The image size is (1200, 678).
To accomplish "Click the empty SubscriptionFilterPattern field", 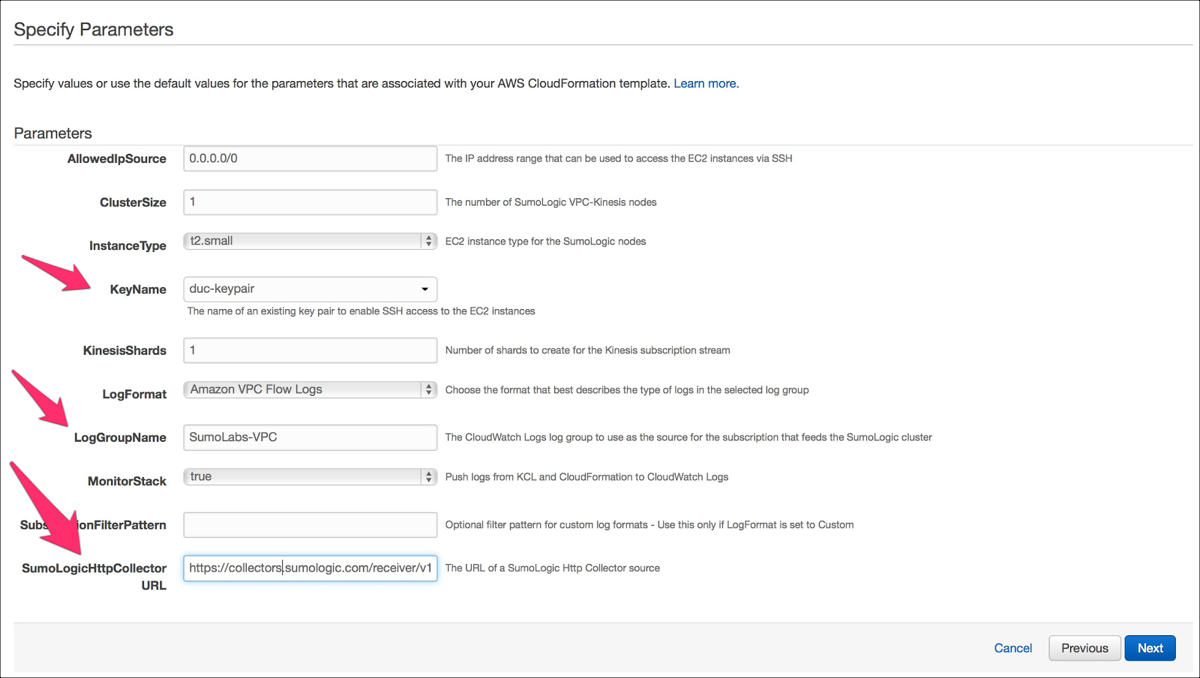I will pyautogui.click(x=310, y=524).
